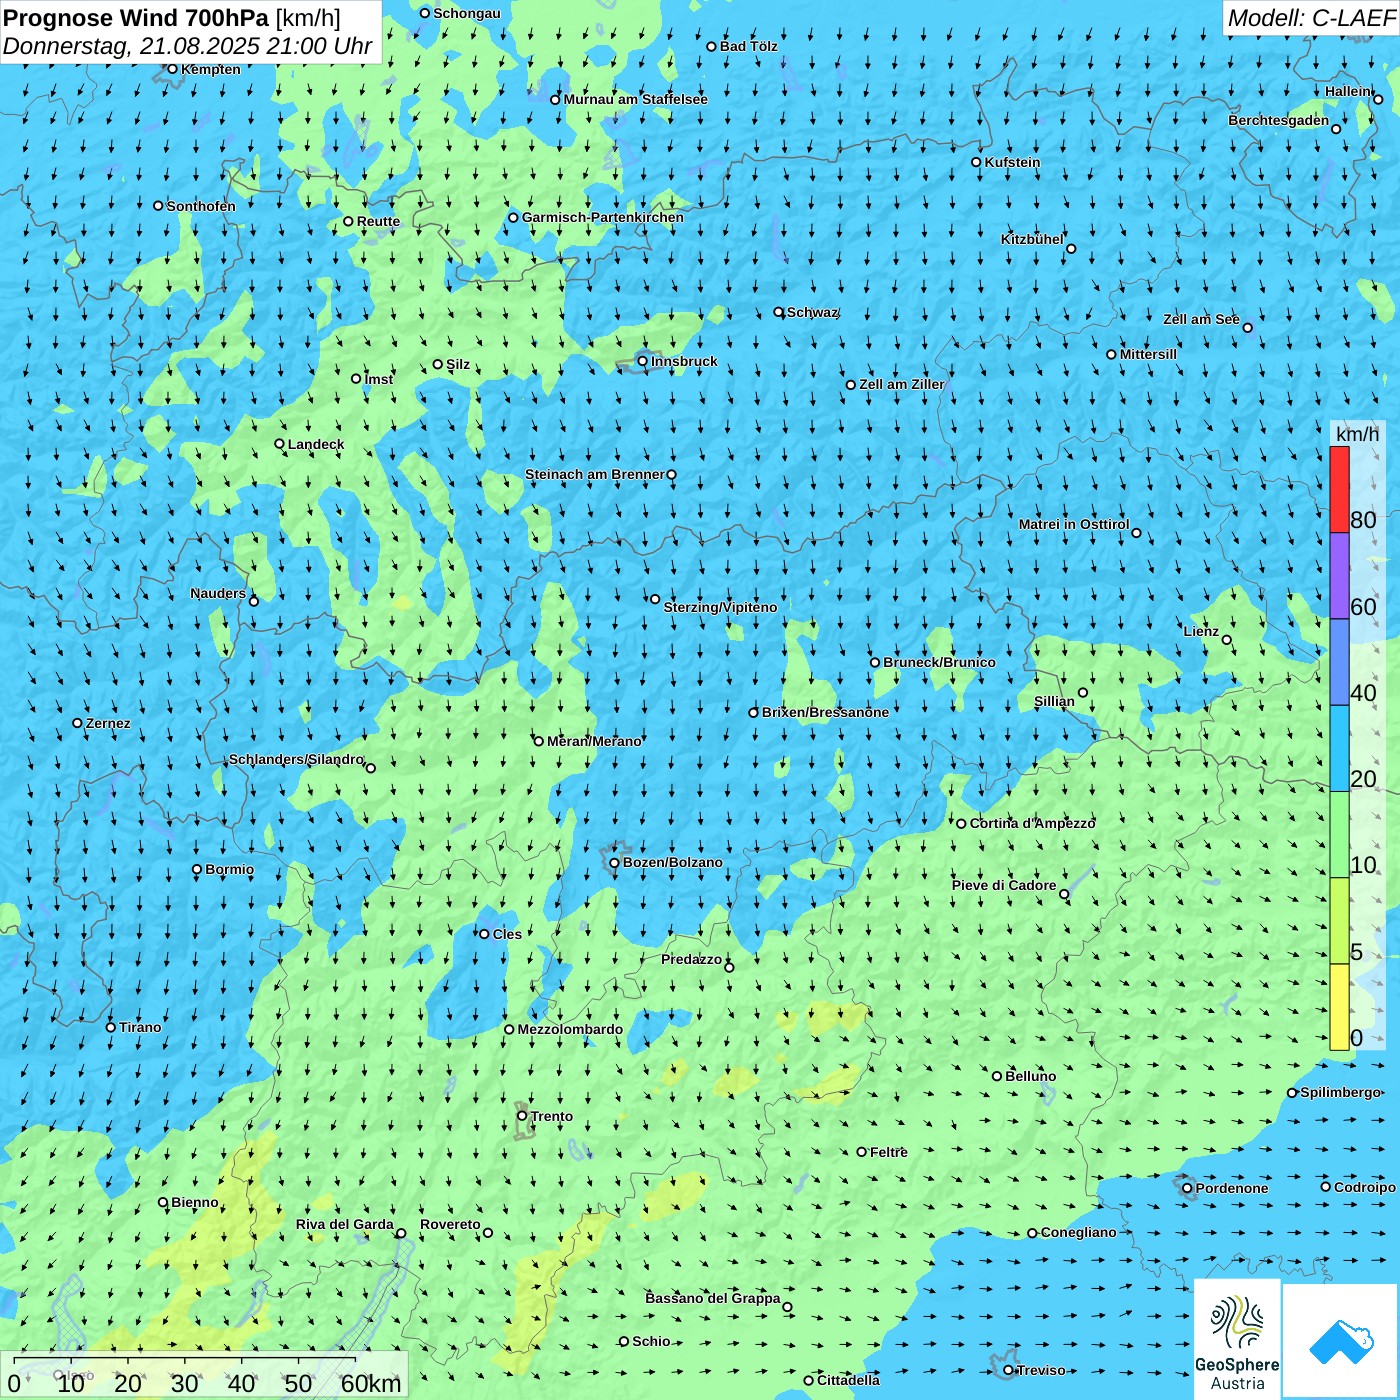
Task: Click the Zernez label
Action: click(x=108, y=723)
